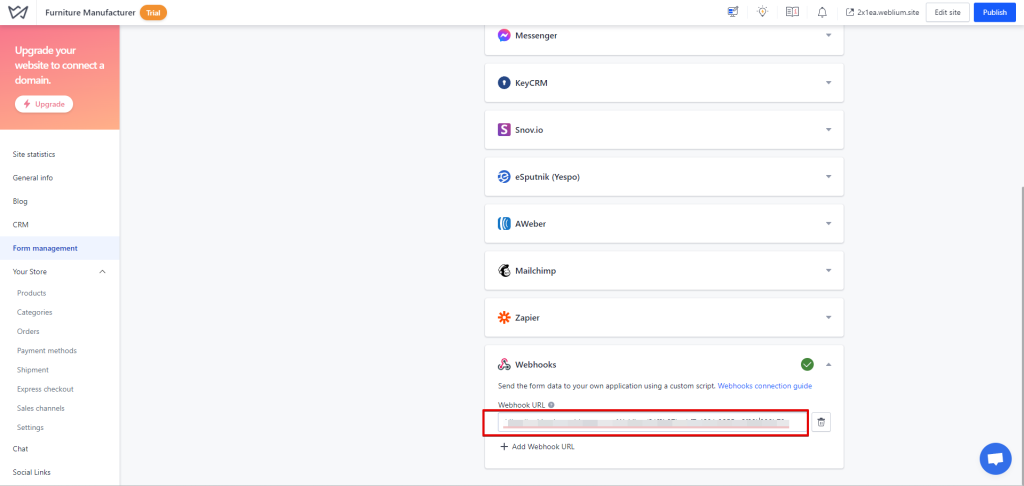Screen dimensions: 1024x486
Task: Click the Webhook URL info icon
Action: [551, 405]
